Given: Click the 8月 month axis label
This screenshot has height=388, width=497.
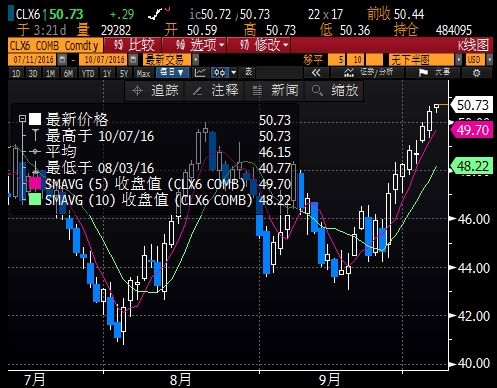Looking at the screenshot, I should (x=180, y=380).
